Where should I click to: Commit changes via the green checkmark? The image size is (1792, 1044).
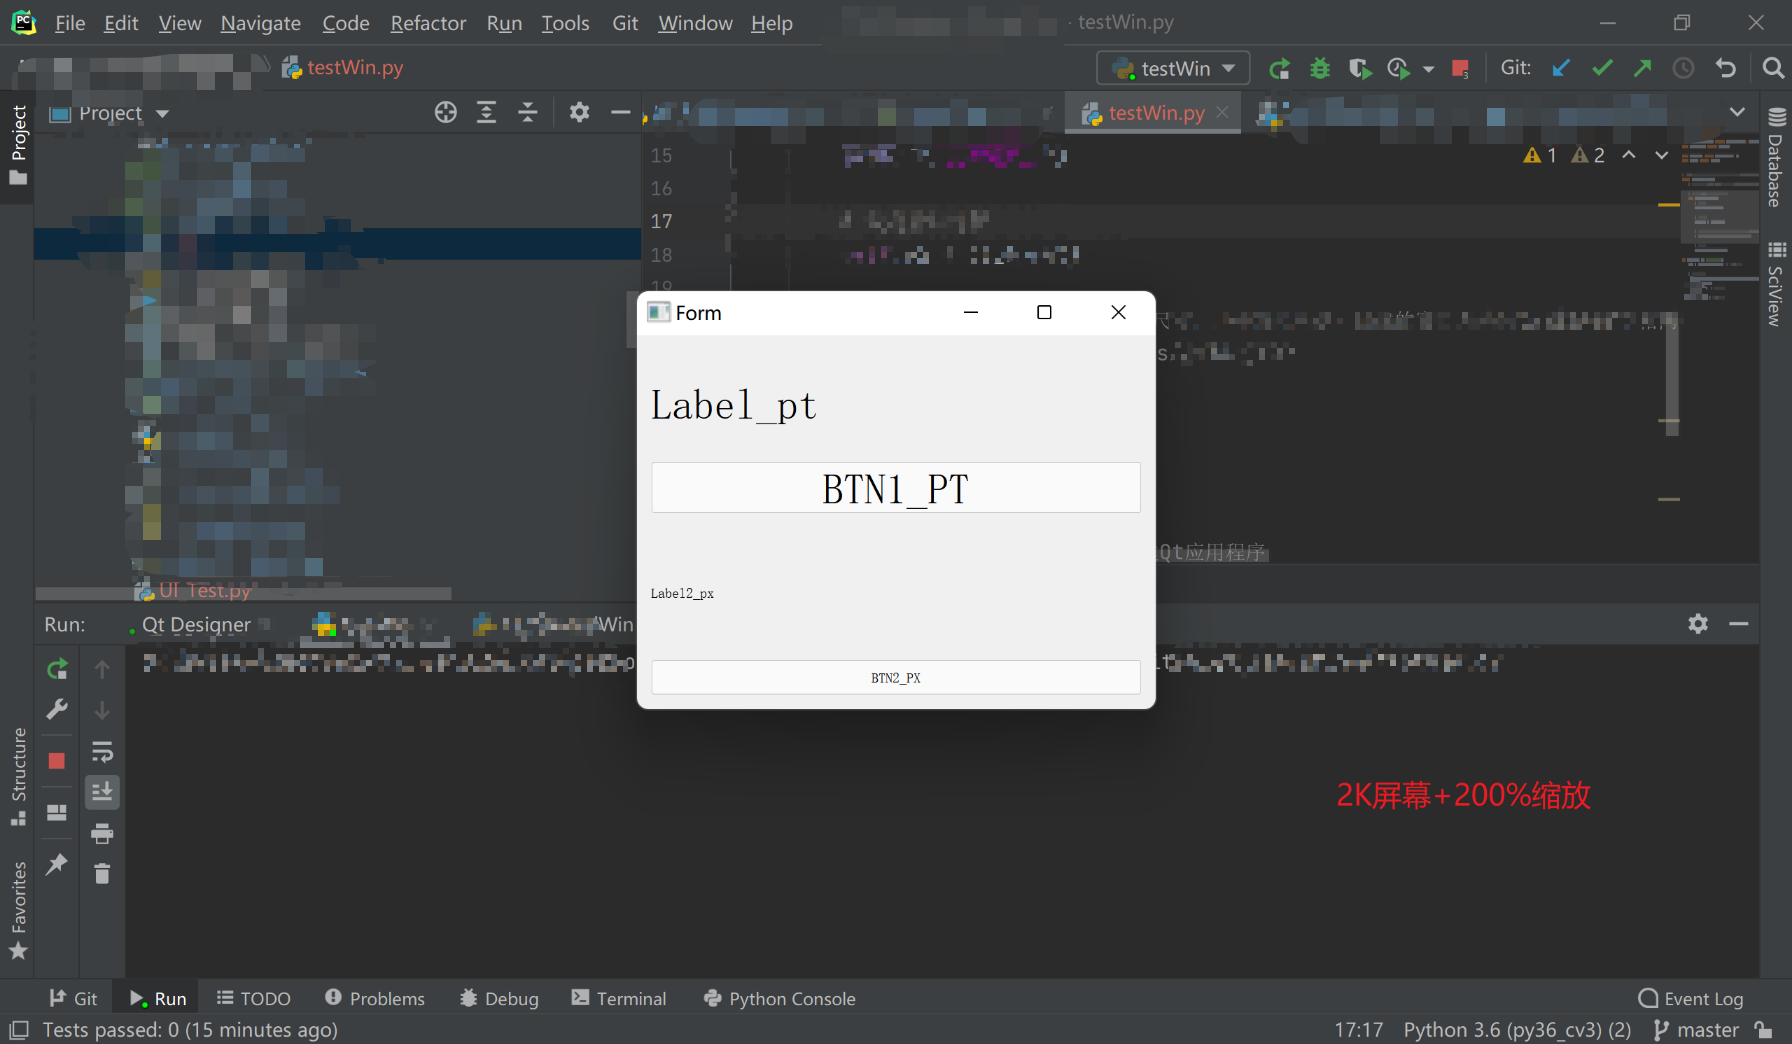click(x=1602, y=68)
